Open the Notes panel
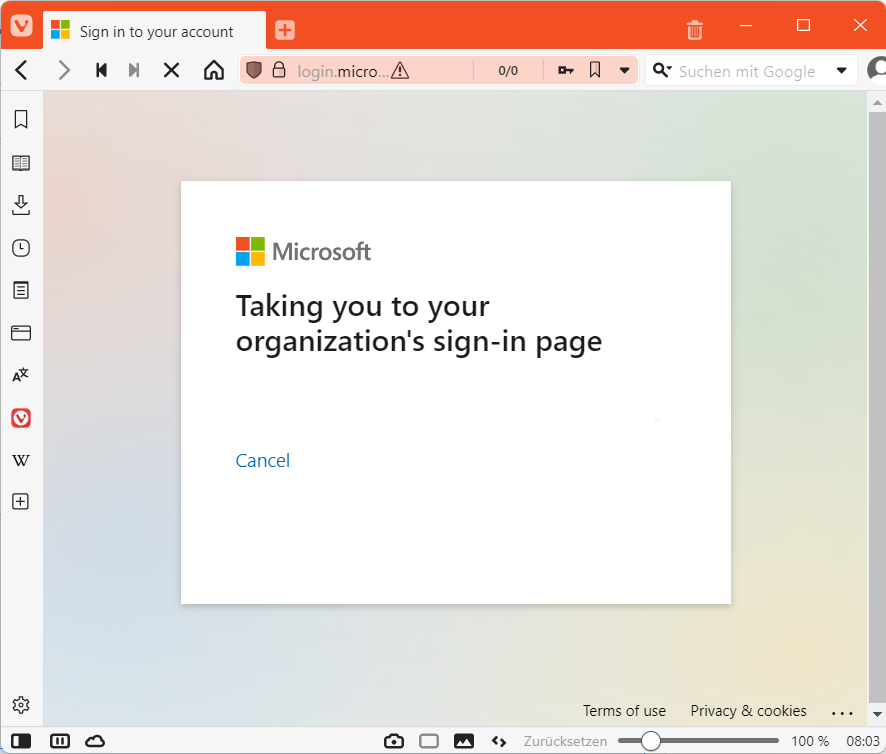The height and width of the screenshot is (754, 886). [x=21, y=291]
